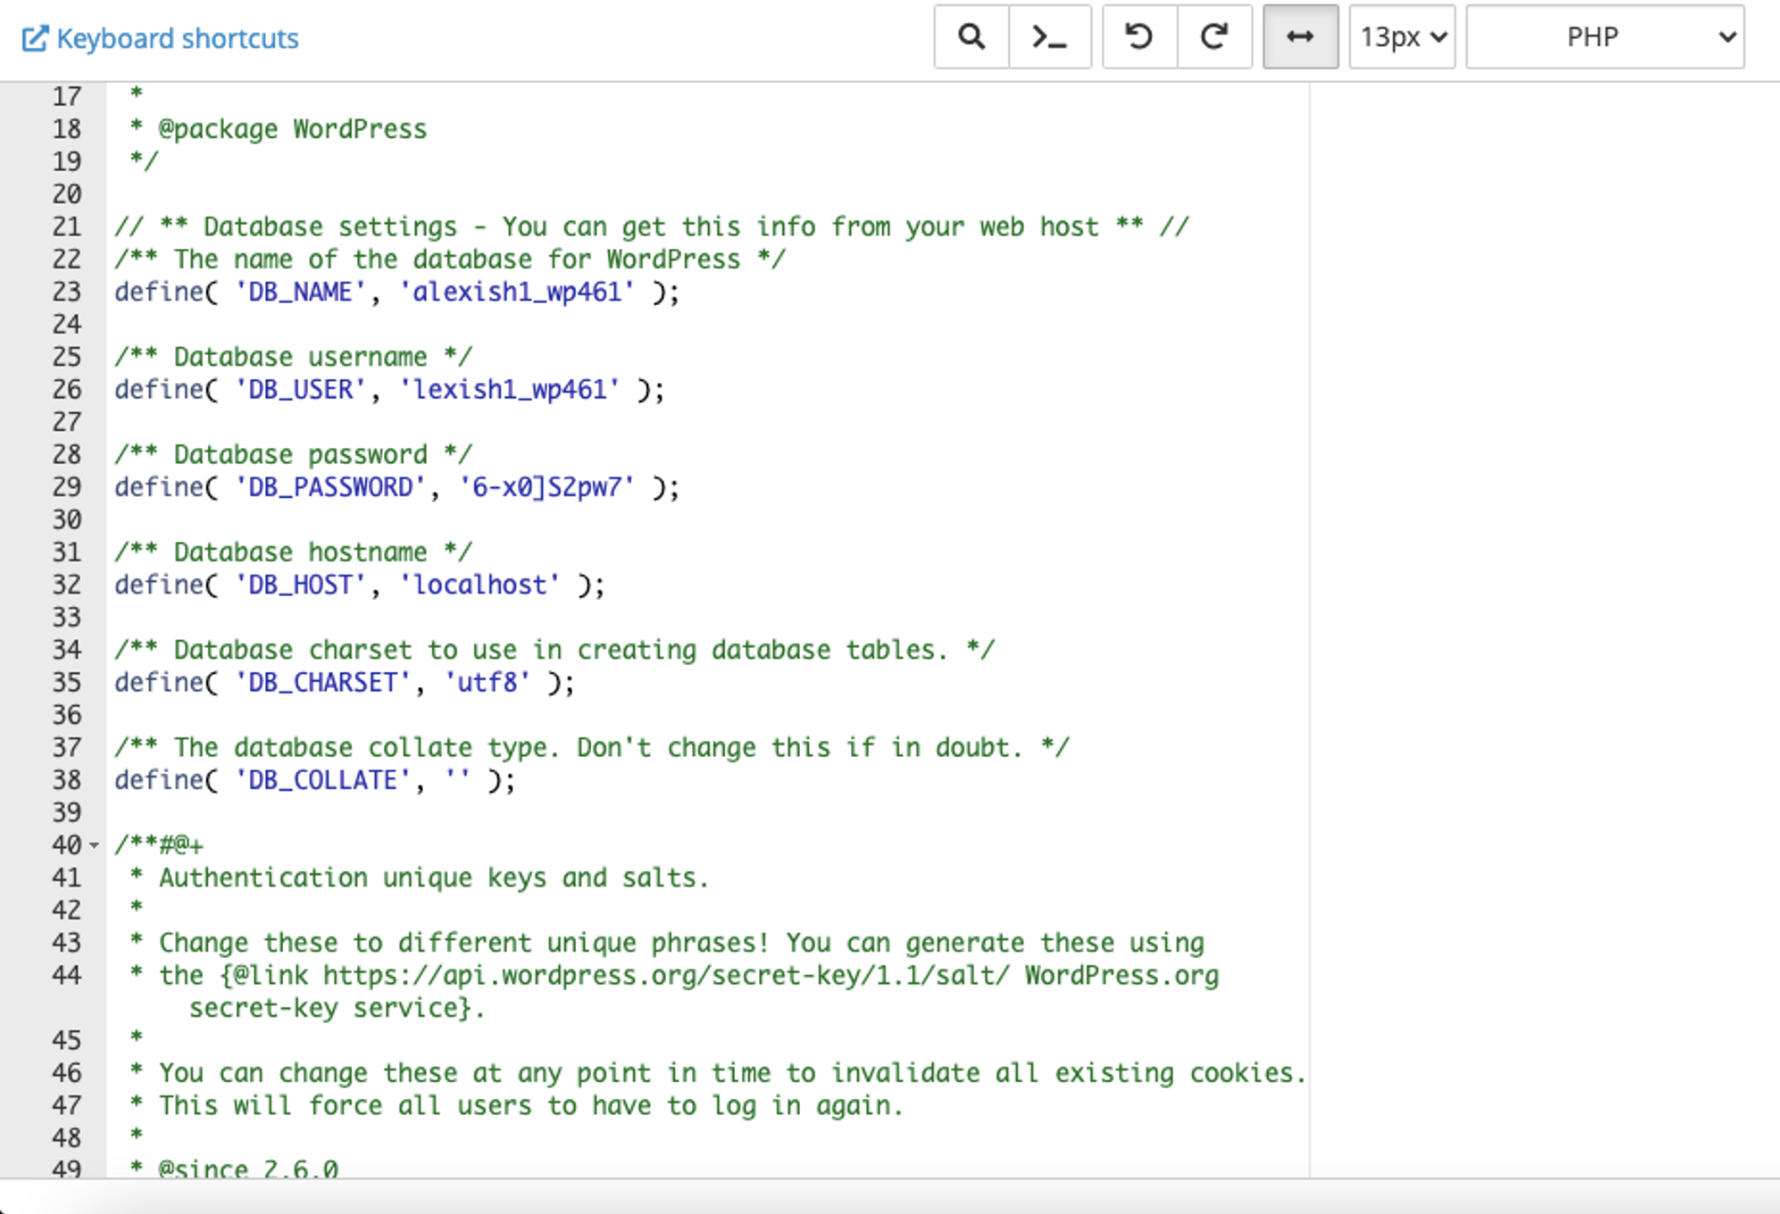Click the api.wordpress.org secret-key URL text
This screenshot has width=1780, height=1214.
(x=666, y=975)
